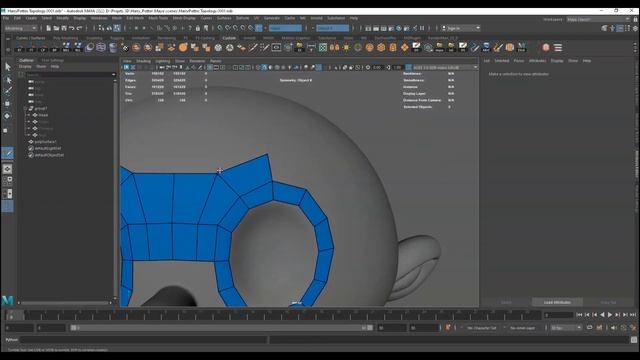Click the Save Scene icon
The width and height of the screenshot is (640, 360).
point(64,28)
